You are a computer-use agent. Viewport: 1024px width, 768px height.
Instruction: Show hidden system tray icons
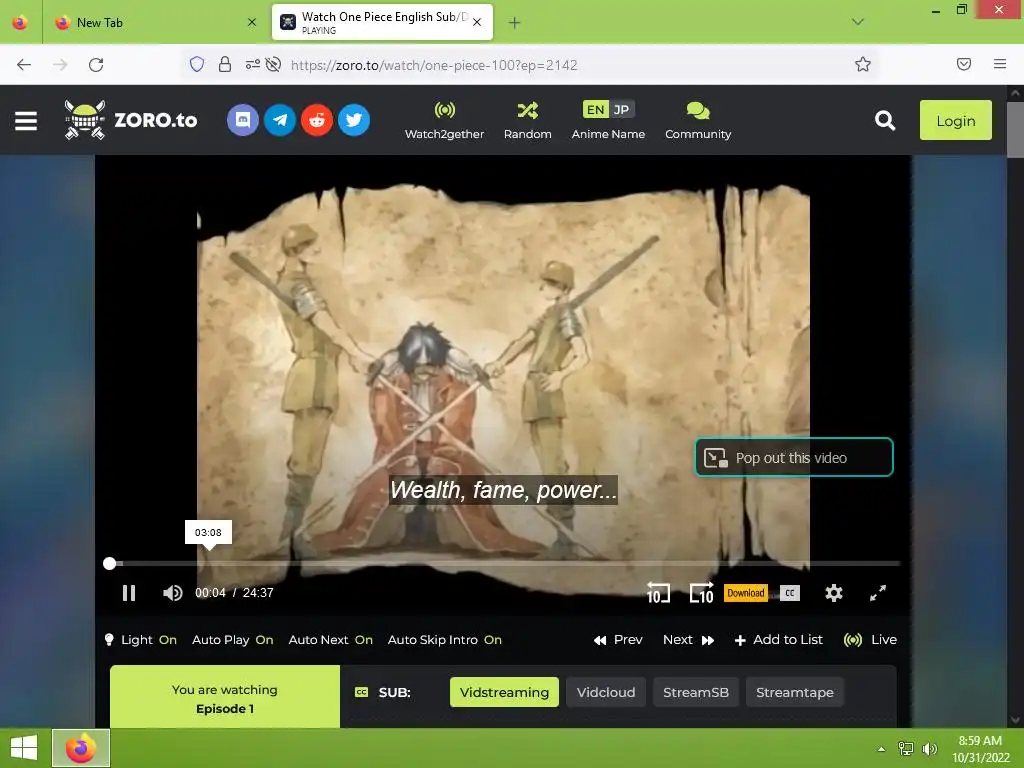tap(881, 749)
